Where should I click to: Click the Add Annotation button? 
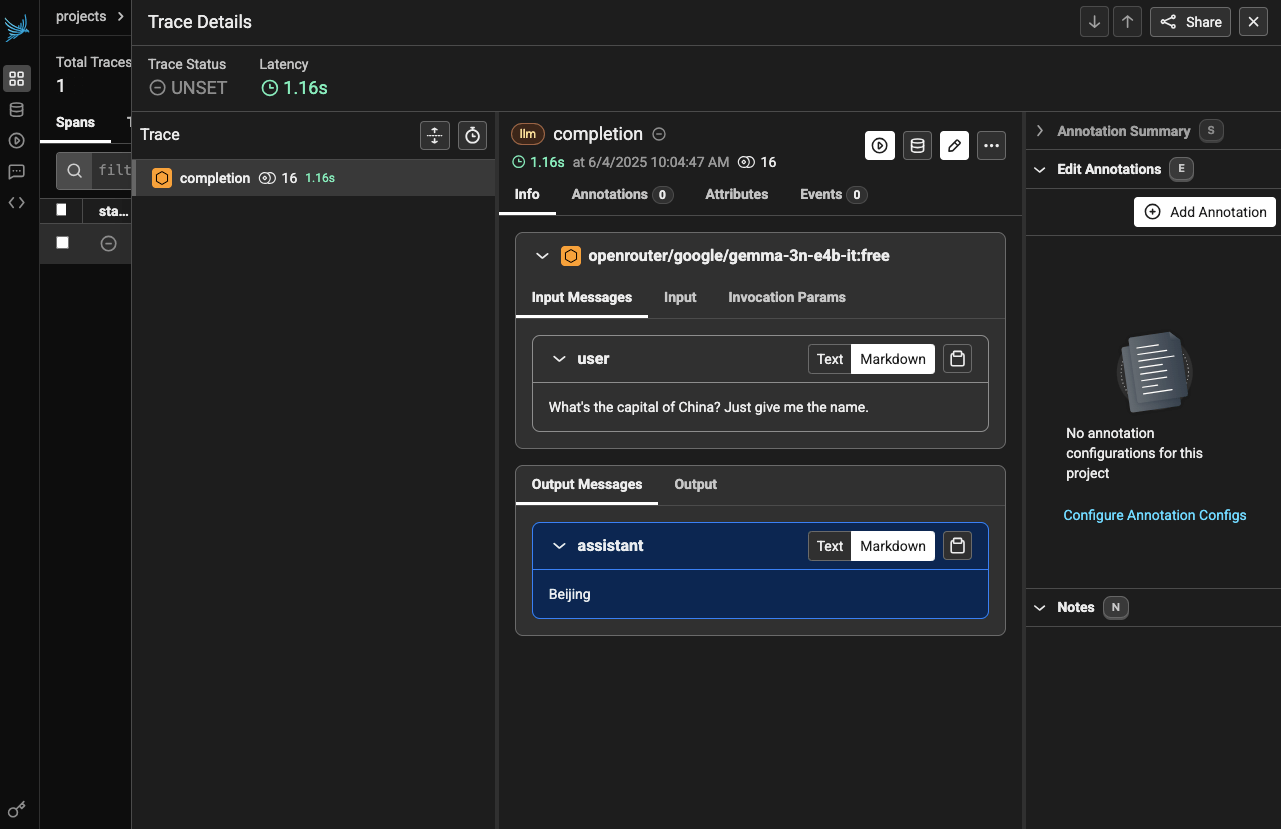1205,212
